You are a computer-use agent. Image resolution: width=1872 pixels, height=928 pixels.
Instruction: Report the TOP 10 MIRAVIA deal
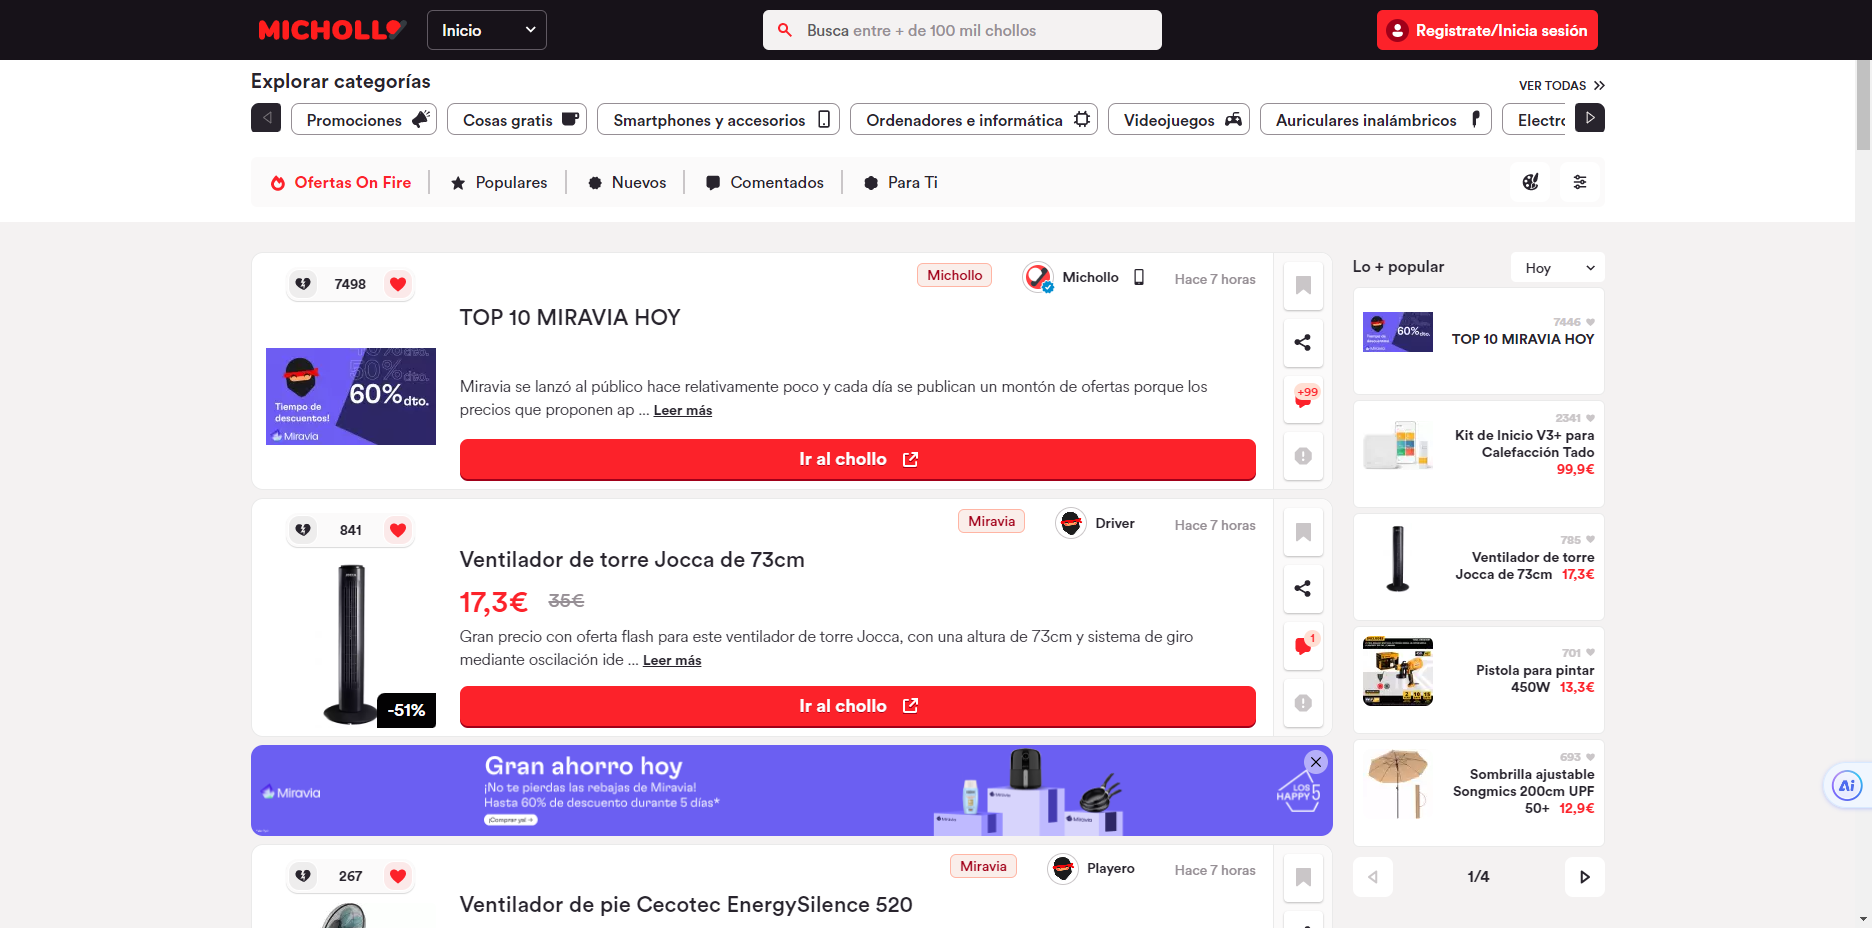1303,456
